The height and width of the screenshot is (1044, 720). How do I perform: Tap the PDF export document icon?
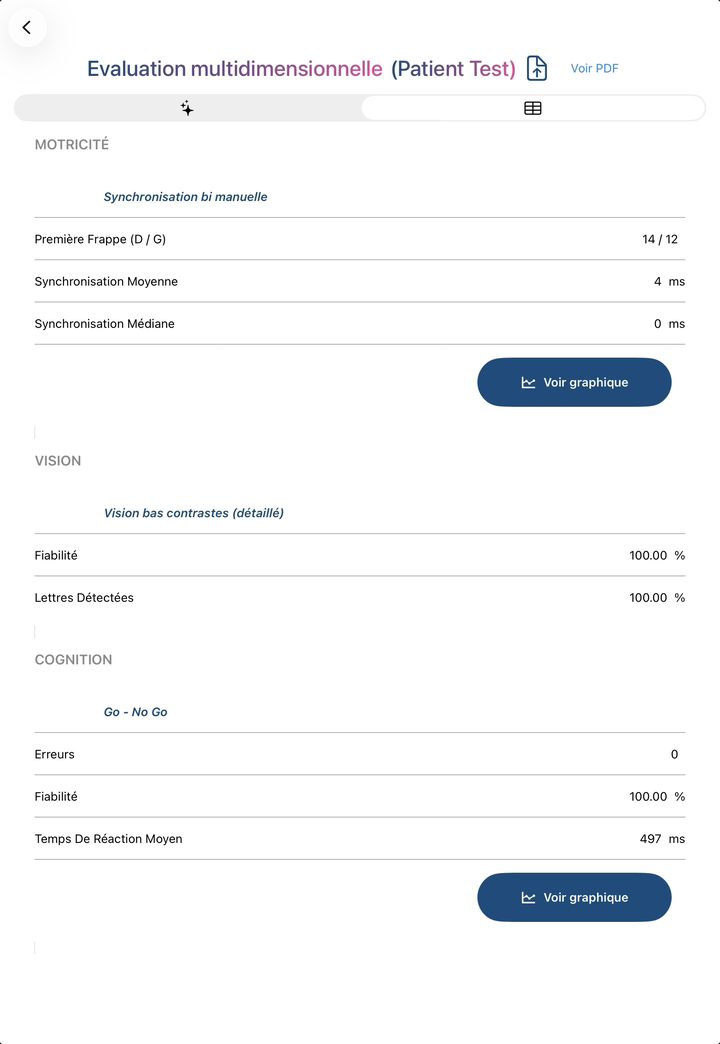pos(537,68)
